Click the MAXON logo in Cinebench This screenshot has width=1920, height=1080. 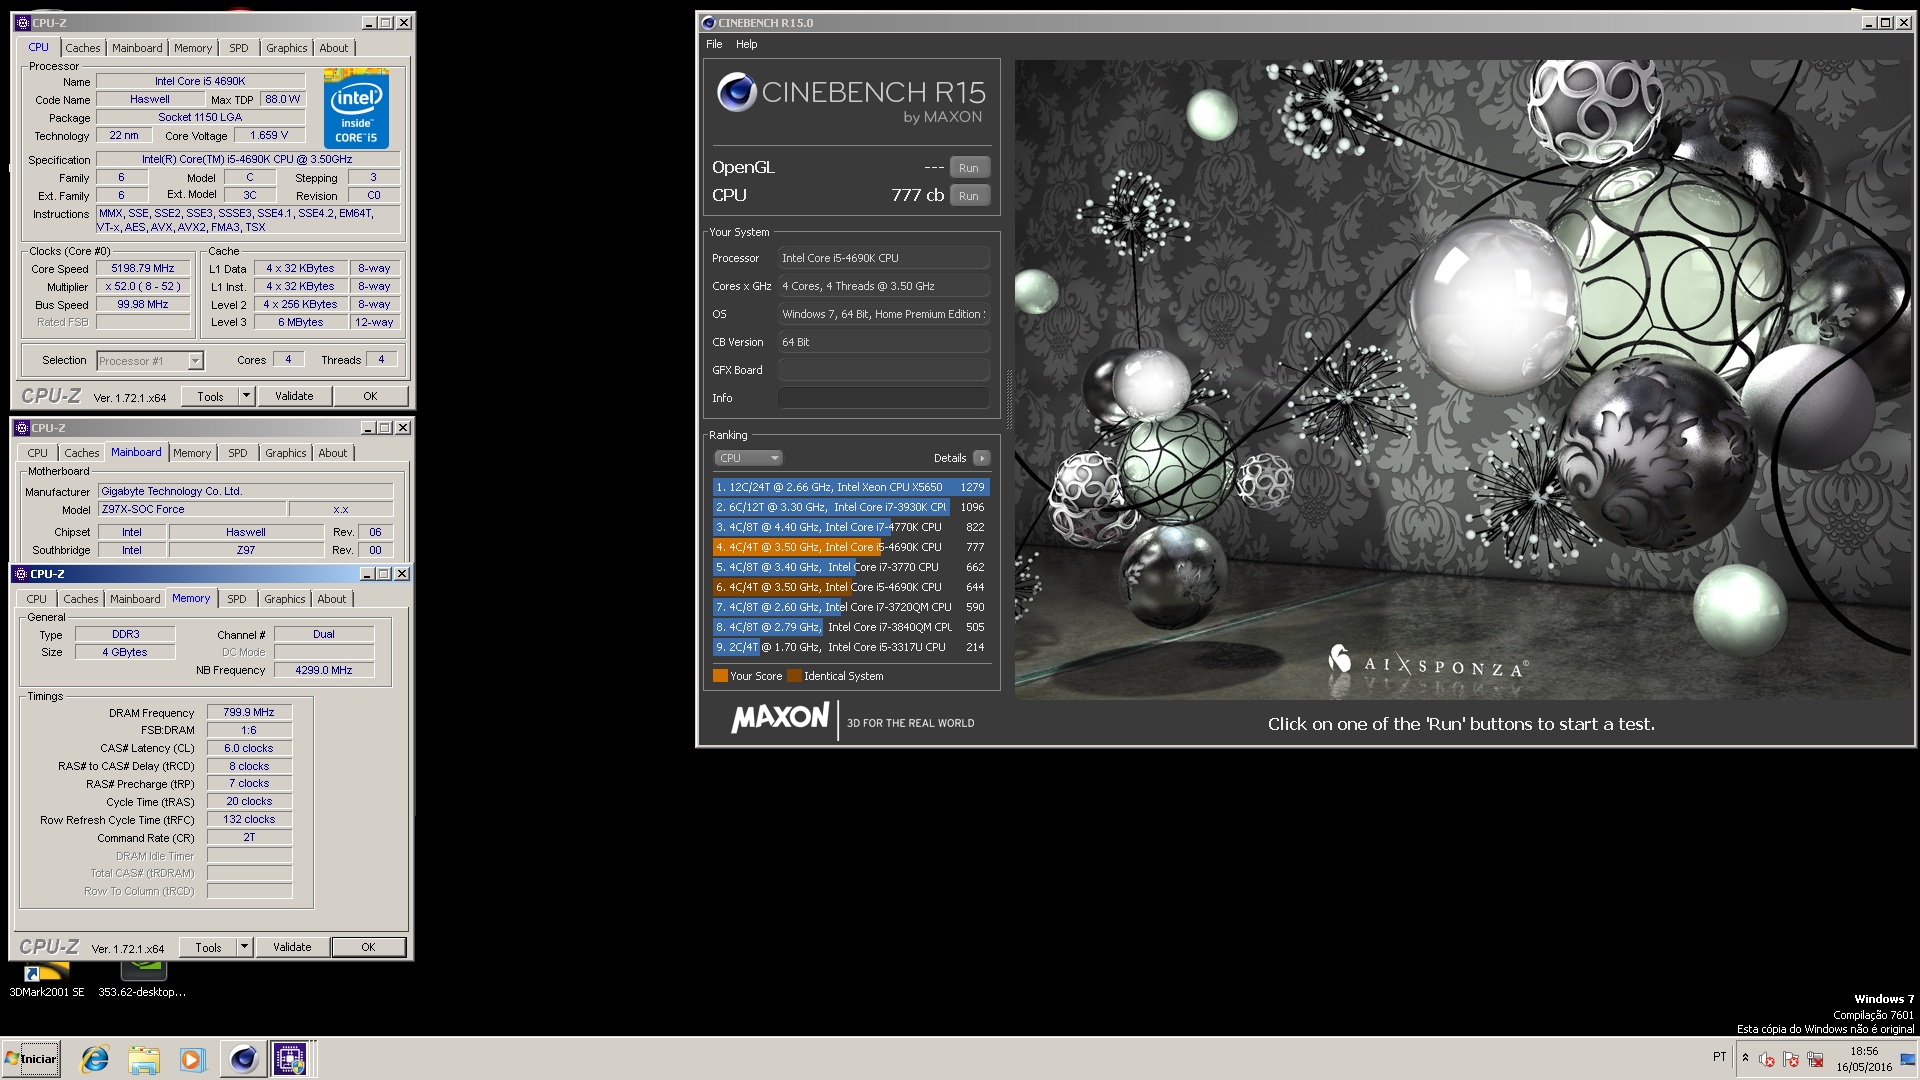(x=780, y=718)
